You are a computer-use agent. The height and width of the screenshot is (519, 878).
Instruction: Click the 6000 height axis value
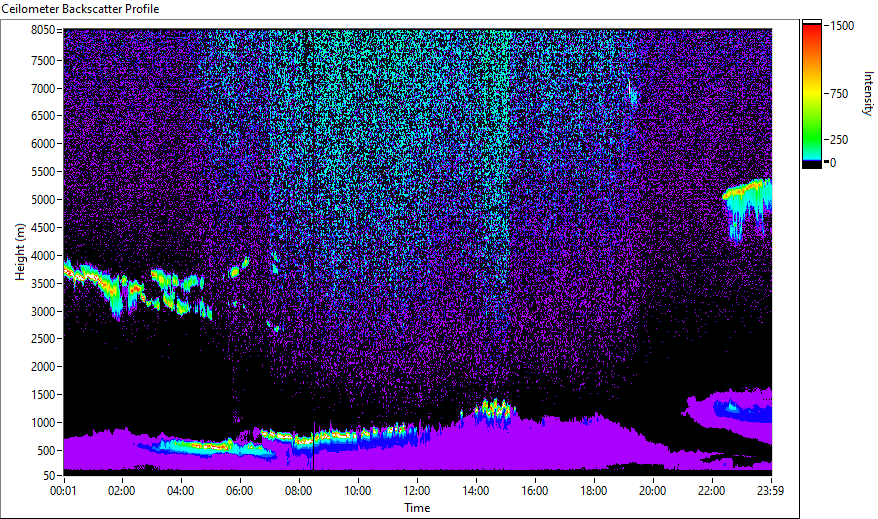point(43,144)
